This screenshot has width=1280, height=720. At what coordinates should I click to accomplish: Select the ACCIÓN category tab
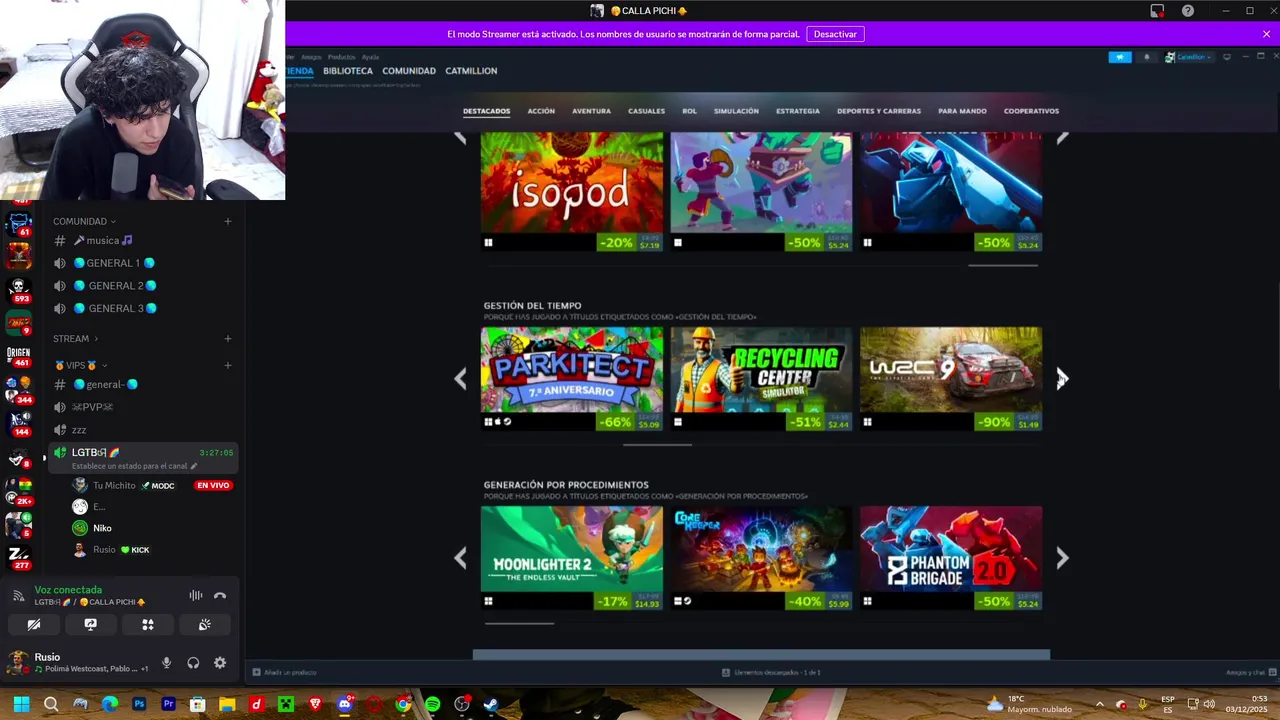(x=541, y=111)
